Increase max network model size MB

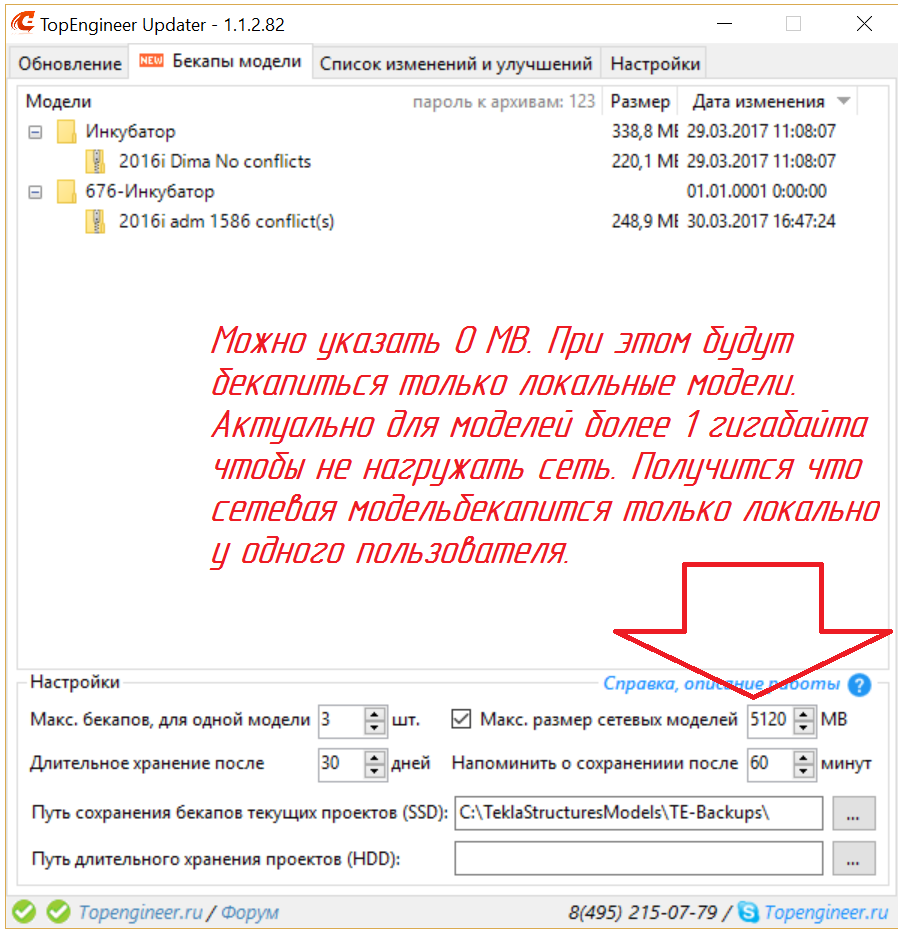(804, 714)
